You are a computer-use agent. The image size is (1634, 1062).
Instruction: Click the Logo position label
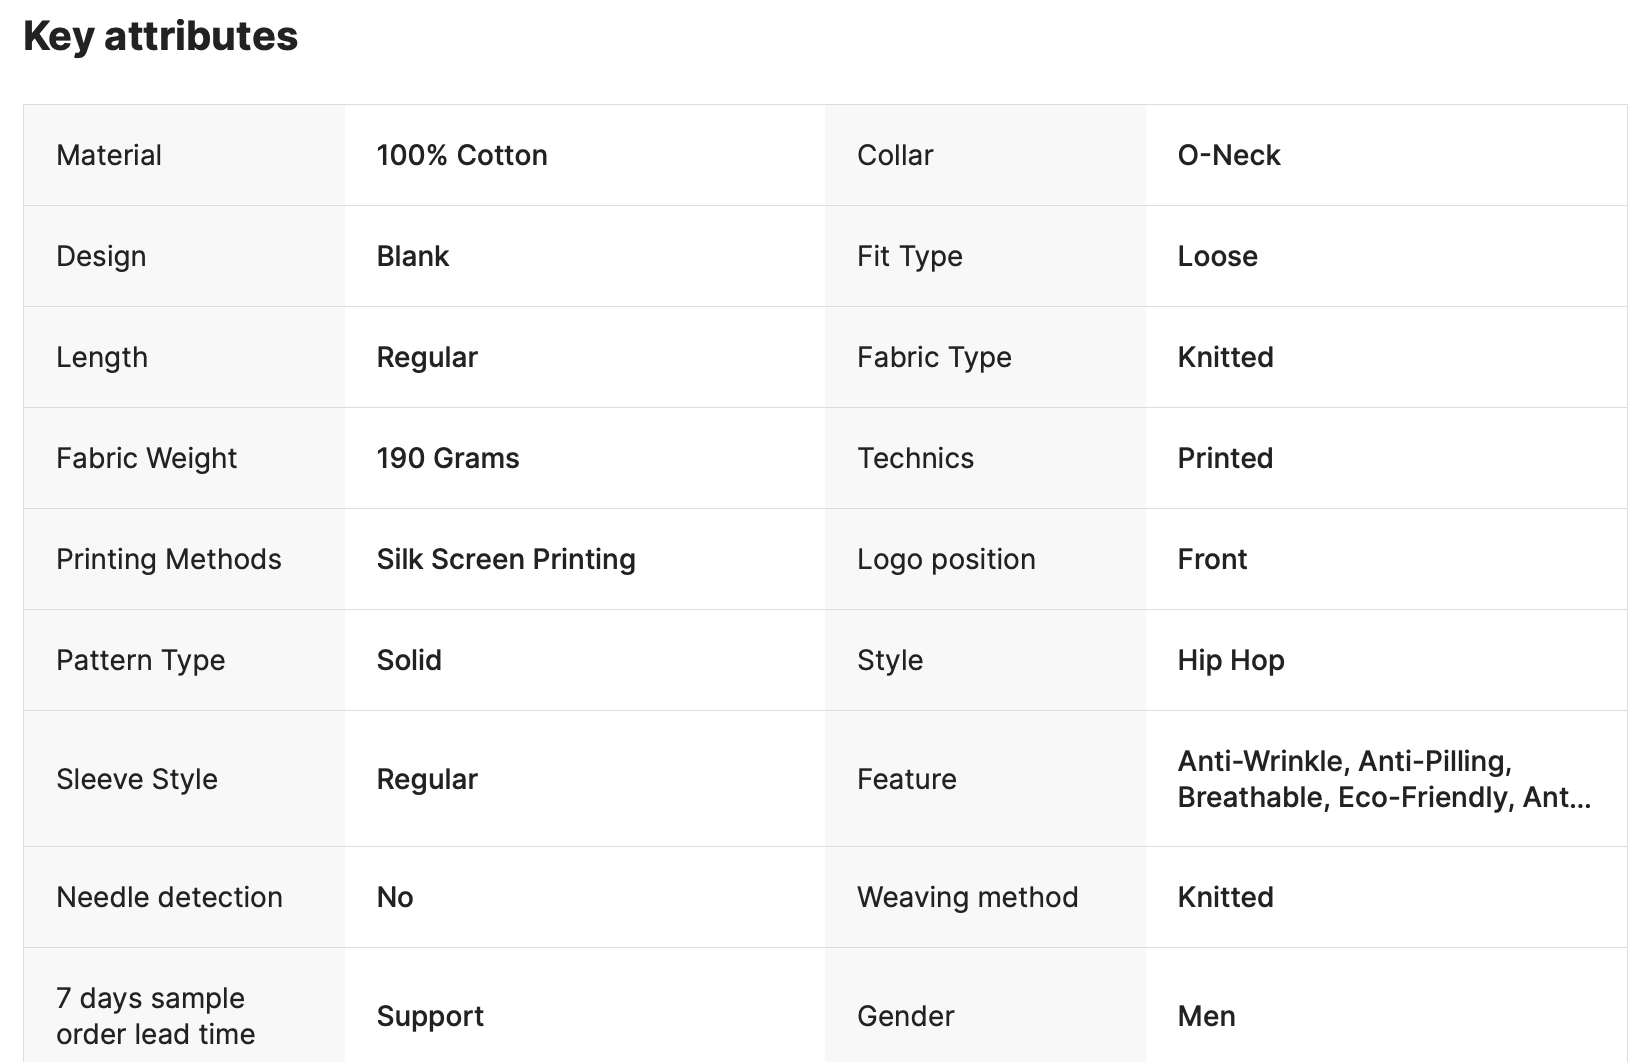(946, 559)
